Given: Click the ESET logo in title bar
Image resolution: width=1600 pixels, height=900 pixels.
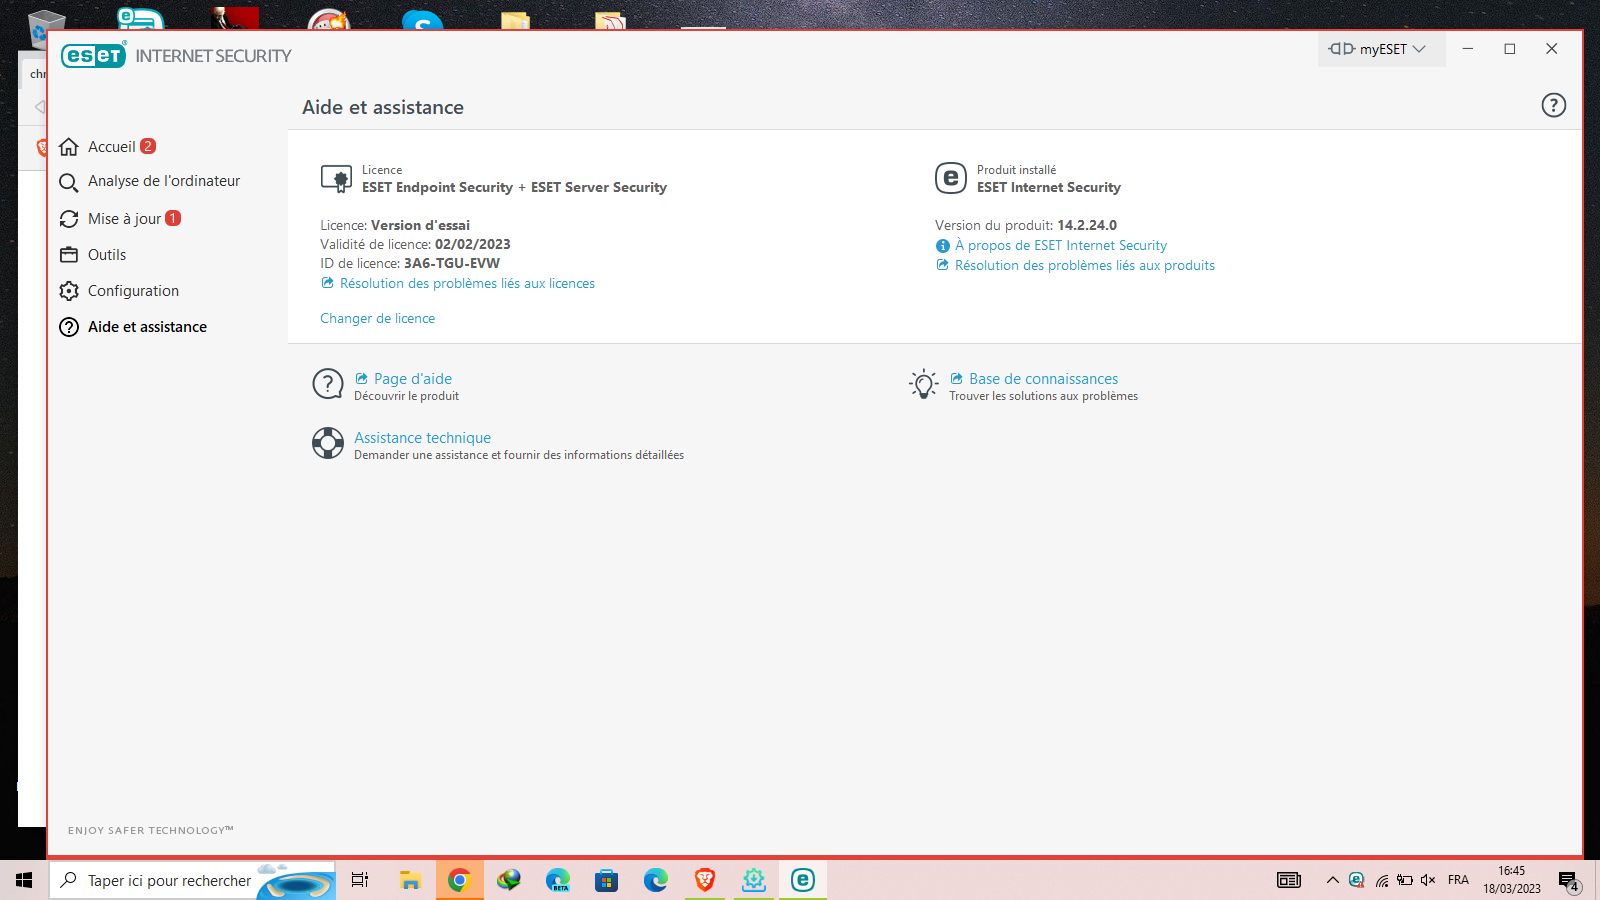Looking at the screenshot, I should click(94, 56).
